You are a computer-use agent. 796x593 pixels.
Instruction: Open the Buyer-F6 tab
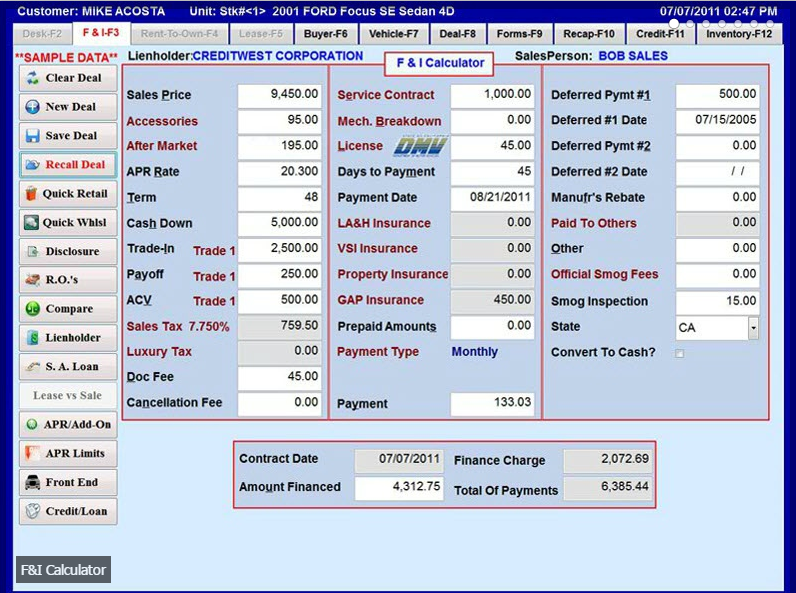[x=325, y=34]
